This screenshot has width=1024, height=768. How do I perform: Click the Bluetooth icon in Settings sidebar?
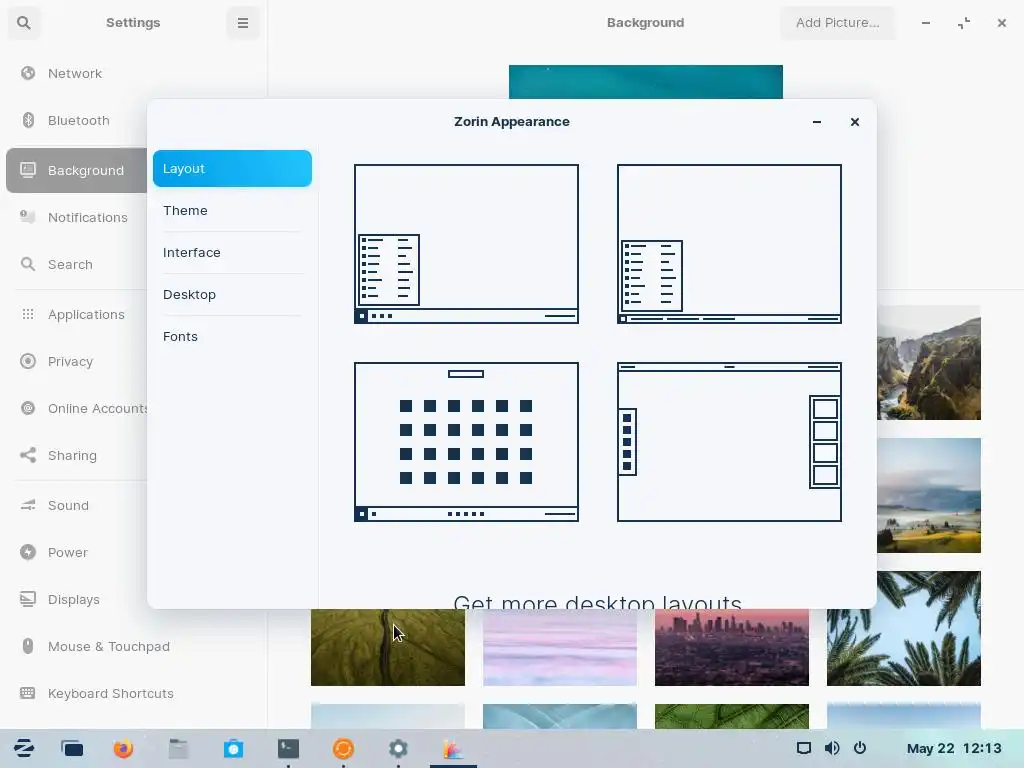point(28,120)
